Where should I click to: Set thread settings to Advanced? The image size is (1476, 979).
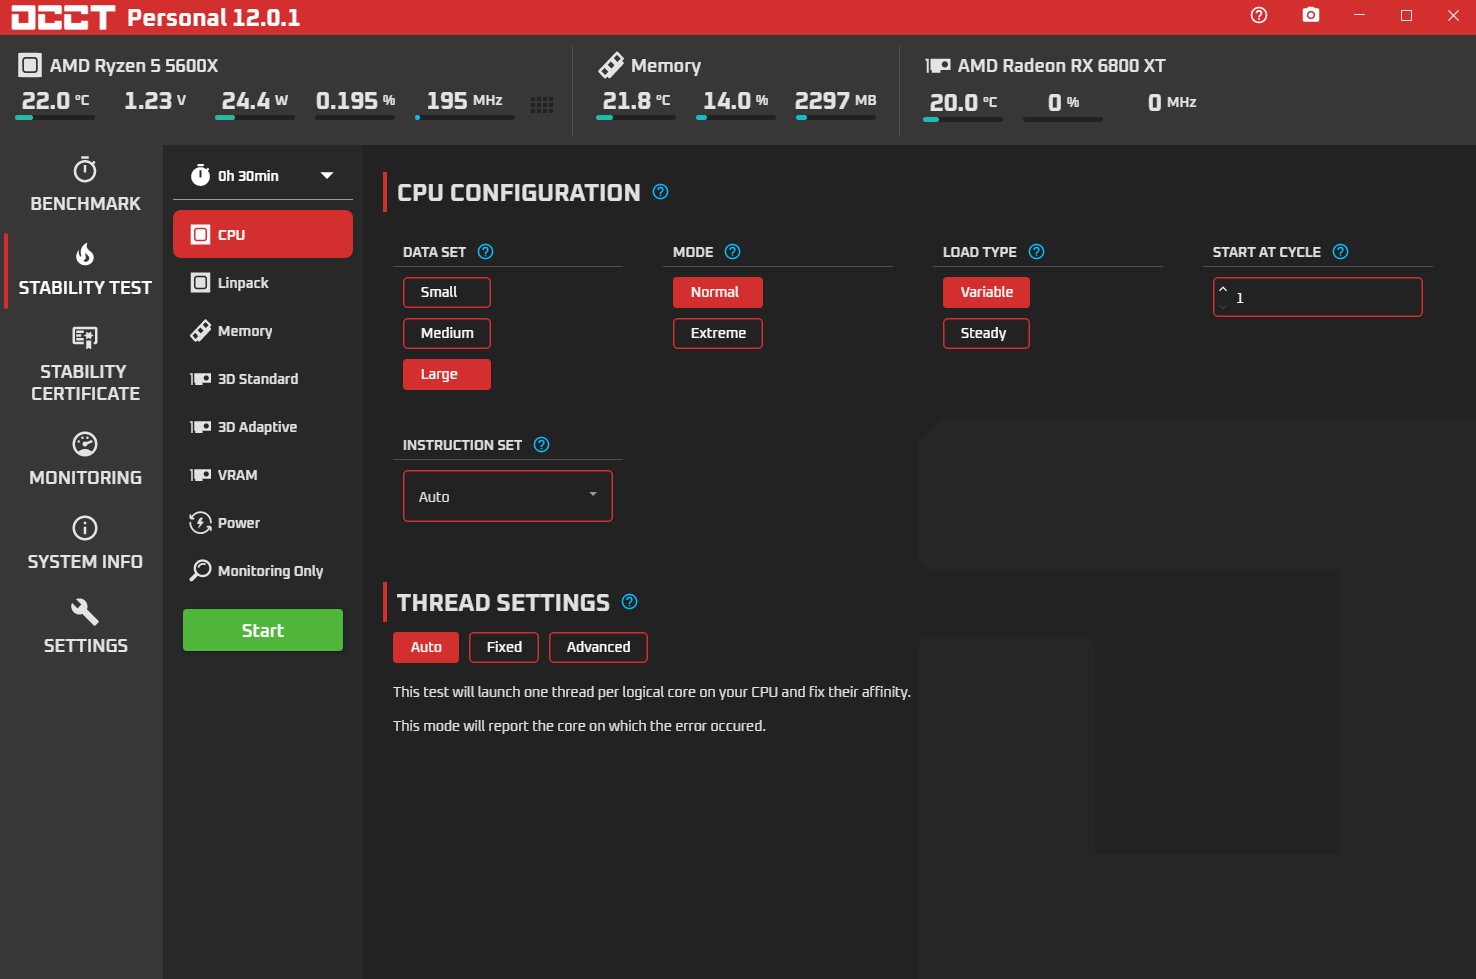pos(598,647)
